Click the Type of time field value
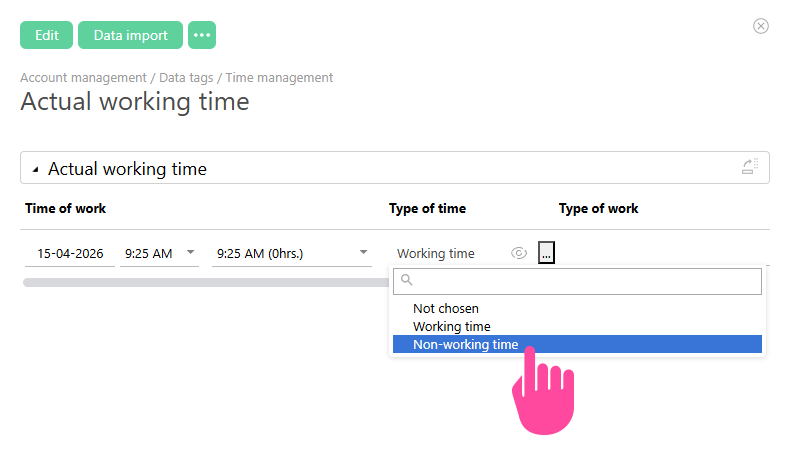The height and width of the screenshot is (459, 788). (436, 254)
